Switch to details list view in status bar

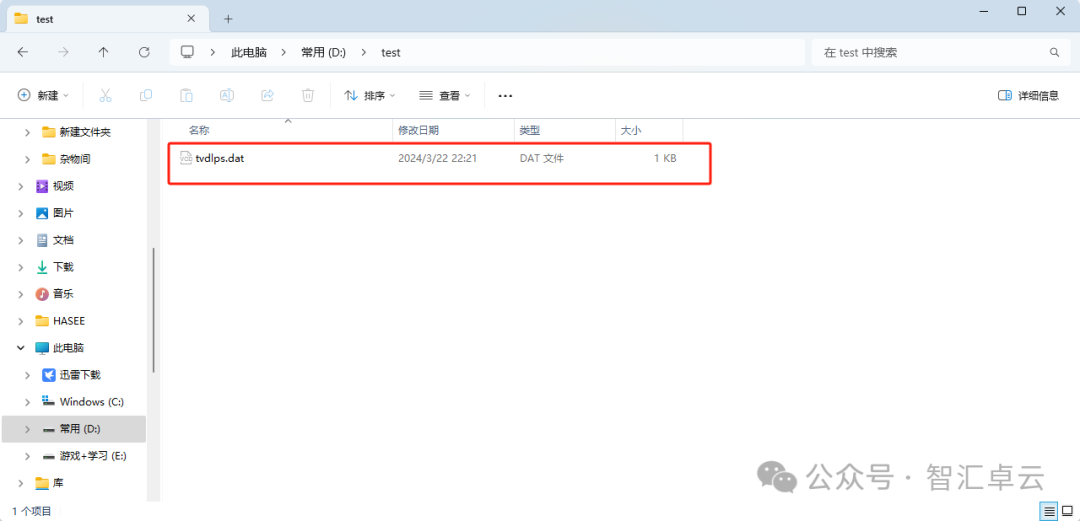[x=1049, y=511]
